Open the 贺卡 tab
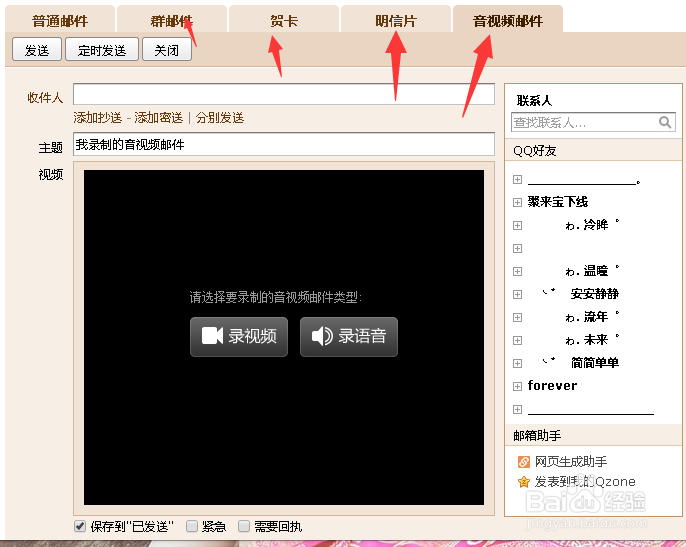 point(284,20)
